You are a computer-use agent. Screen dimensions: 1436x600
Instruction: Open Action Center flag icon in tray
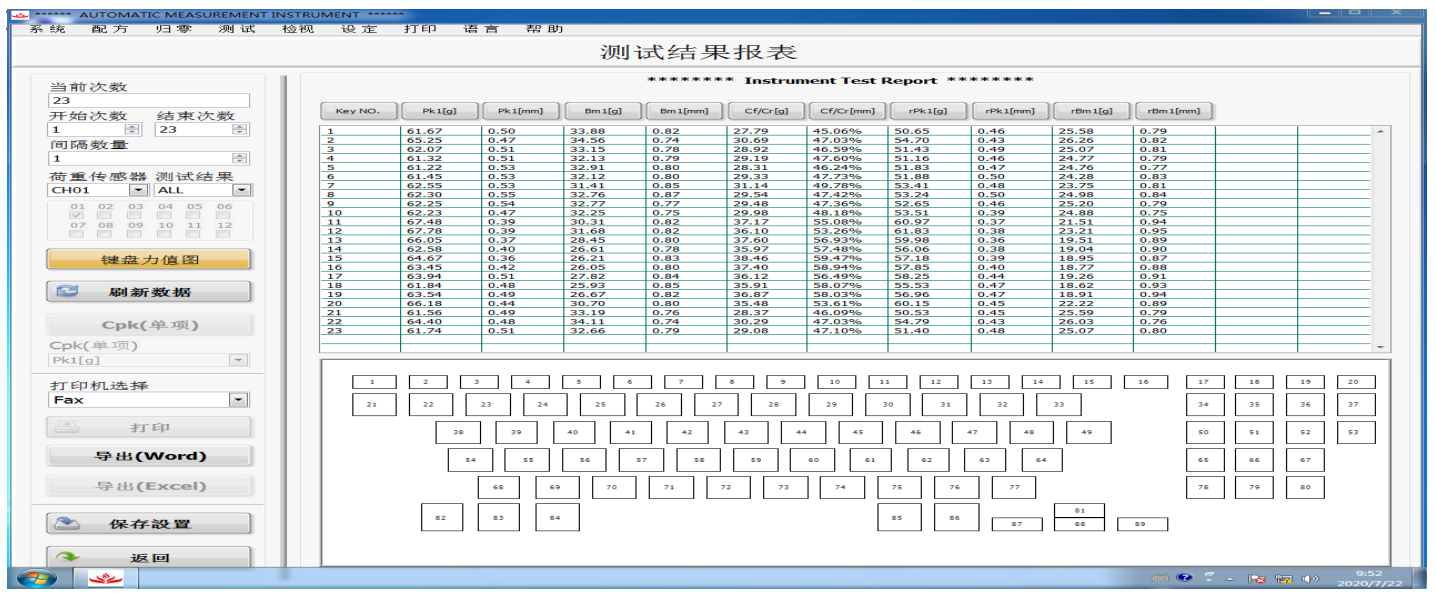point(1258,579)
